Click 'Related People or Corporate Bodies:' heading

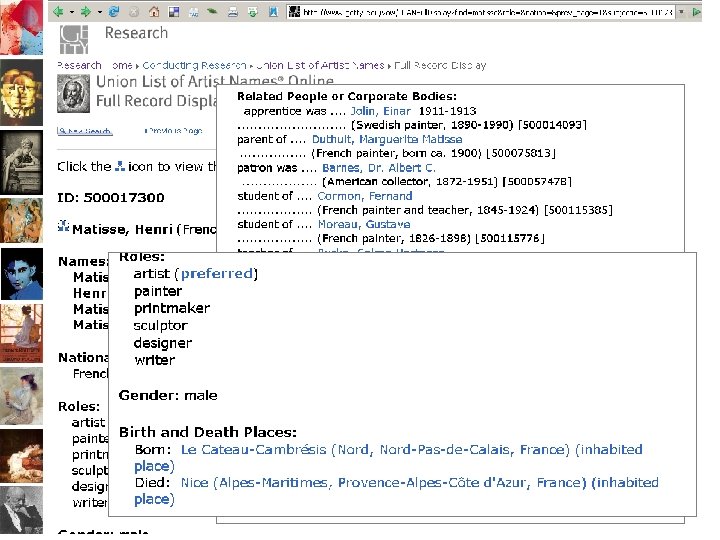coord(347,96)
